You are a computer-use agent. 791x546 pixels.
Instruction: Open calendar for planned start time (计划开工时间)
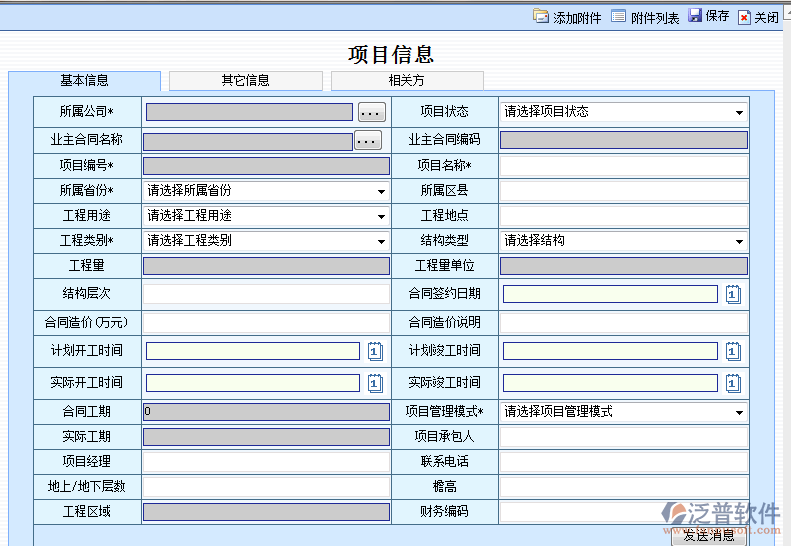[375, 351]
